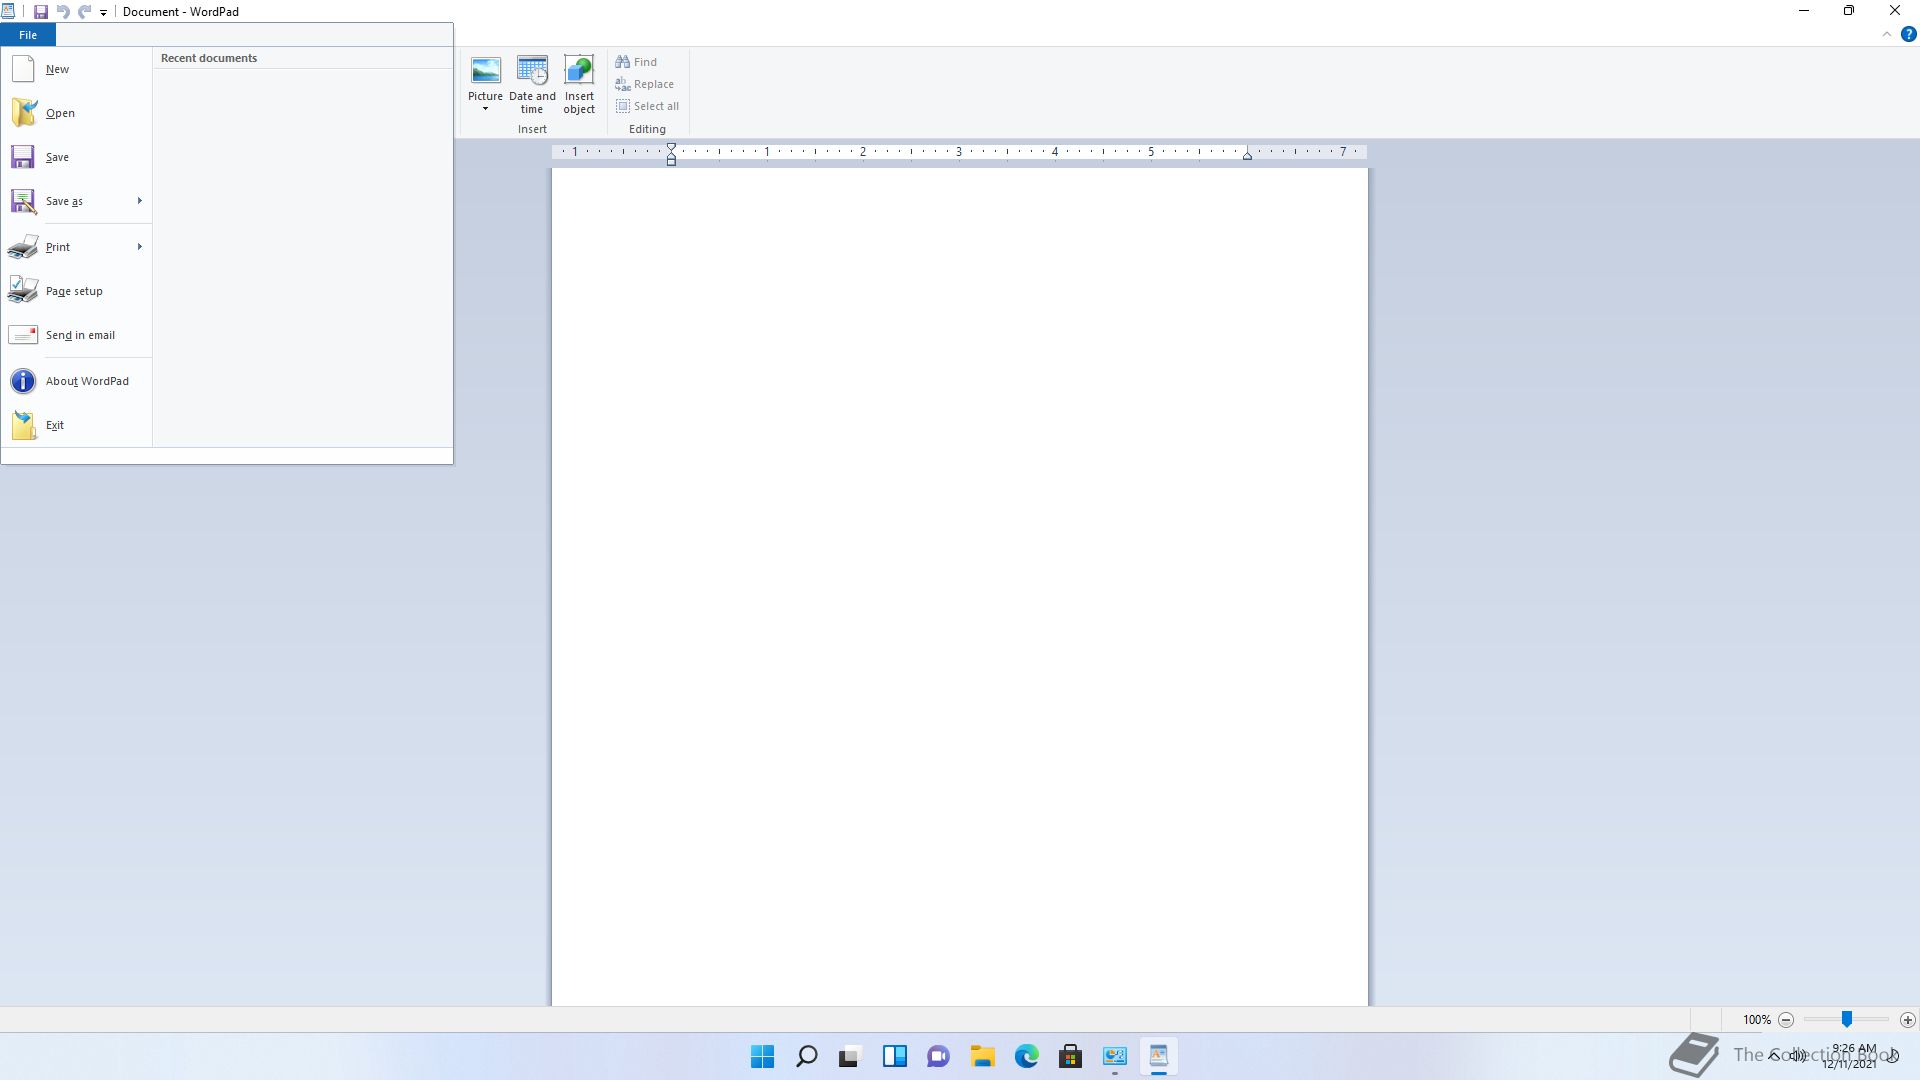This screenshot has width=1920, height=1080.
Task: Click the zoom in plus button
Action: tap(1907, 1020)
